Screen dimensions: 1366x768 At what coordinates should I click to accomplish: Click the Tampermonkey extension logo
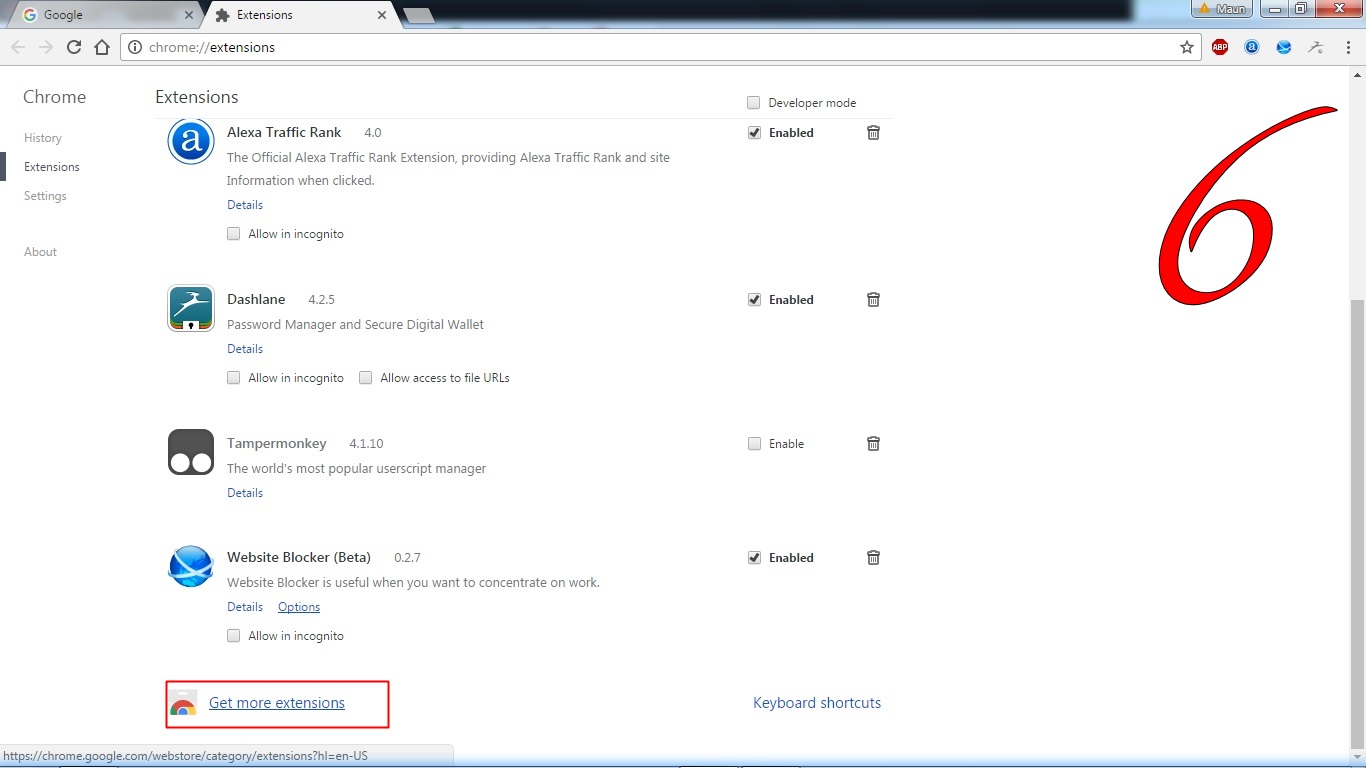[x=191, y=452]
